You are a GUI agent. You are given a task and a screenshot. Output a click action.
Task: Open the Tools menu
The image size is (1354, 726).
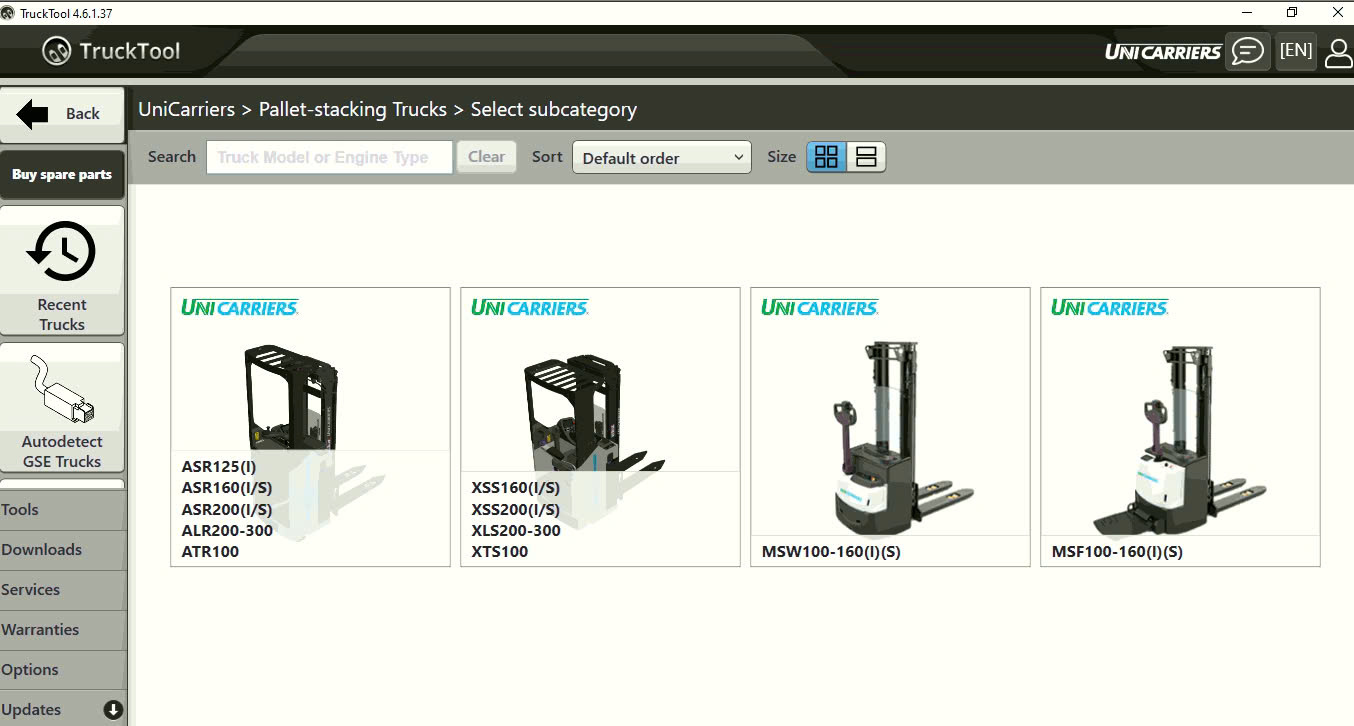click(x=63, y=510)
